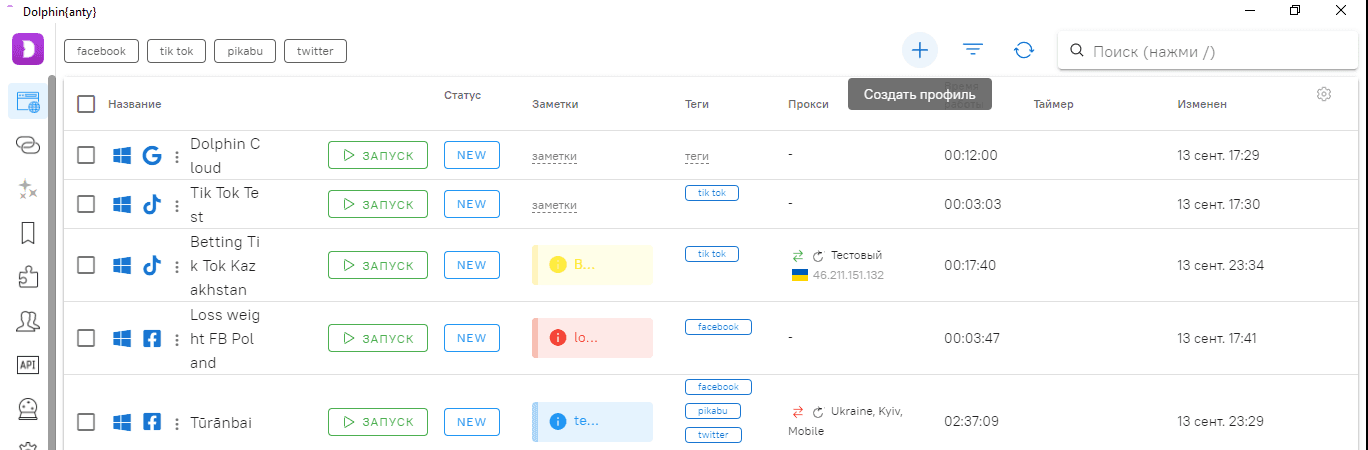The width and height of the screenshot is (1368, 450).
Task: Launch the Dolphin Cloud profile with ЗАПУСК
Action: [x=378, y=155]
